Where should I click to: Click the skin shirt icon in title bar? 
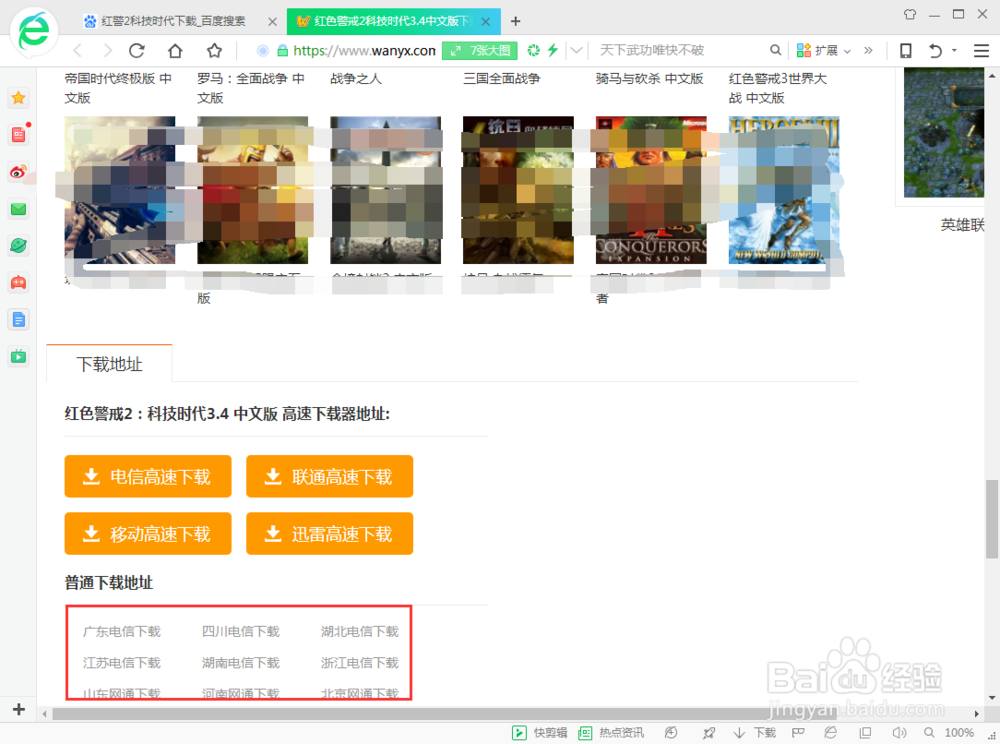(x=910, y=14)
